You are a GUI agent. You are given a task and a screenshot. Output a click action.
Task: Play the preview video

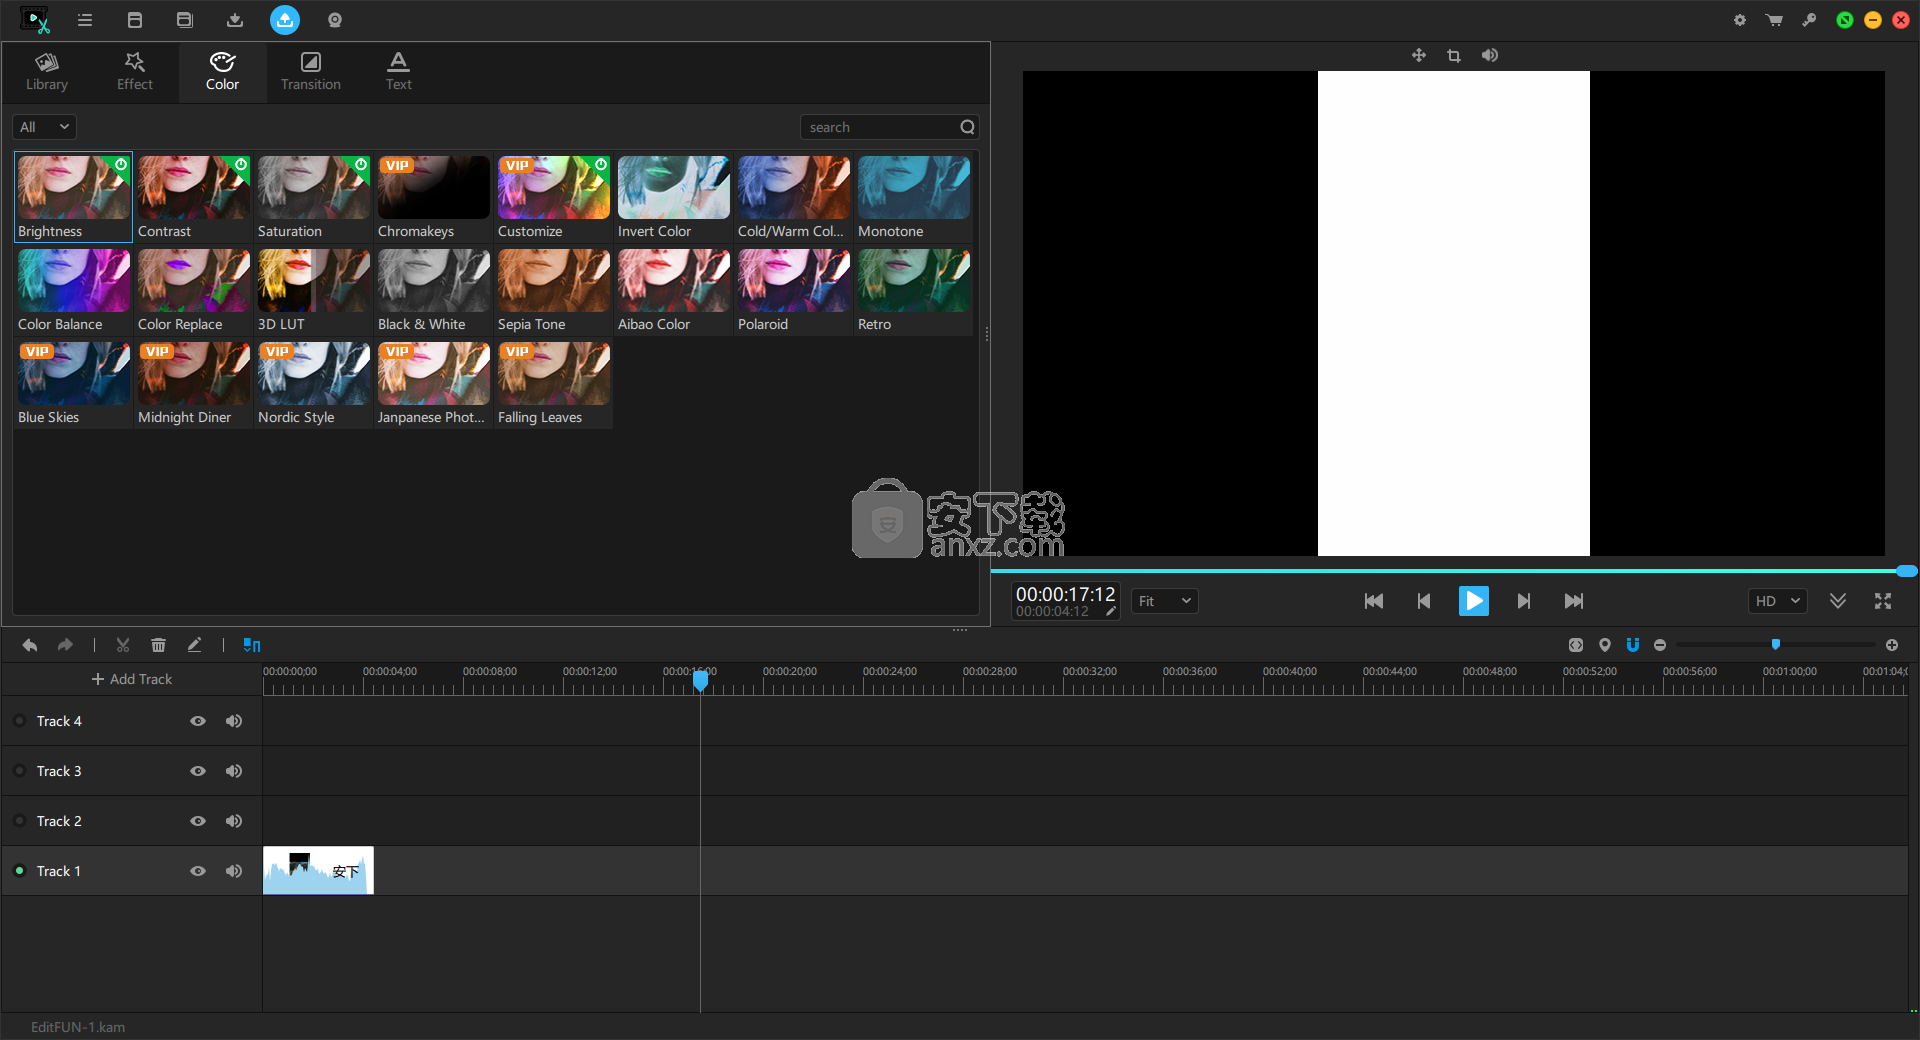coord(1474,601)
